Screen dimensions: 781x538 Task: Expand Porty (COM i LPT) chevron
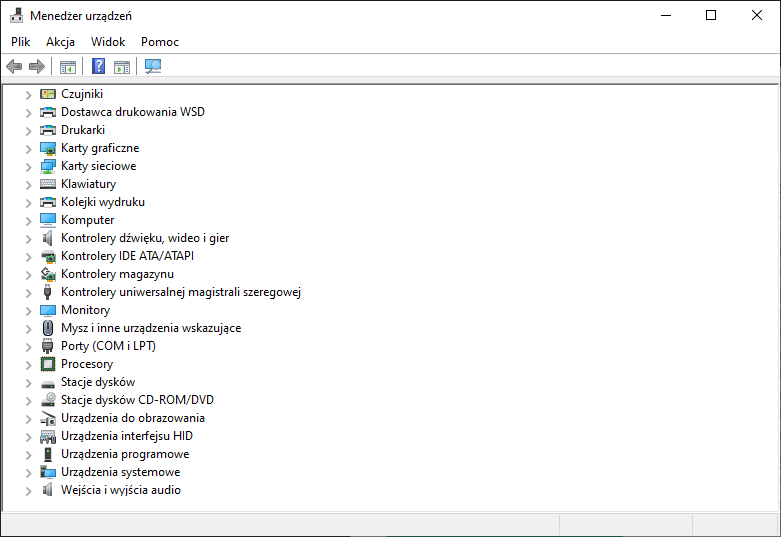click(28, 346)
